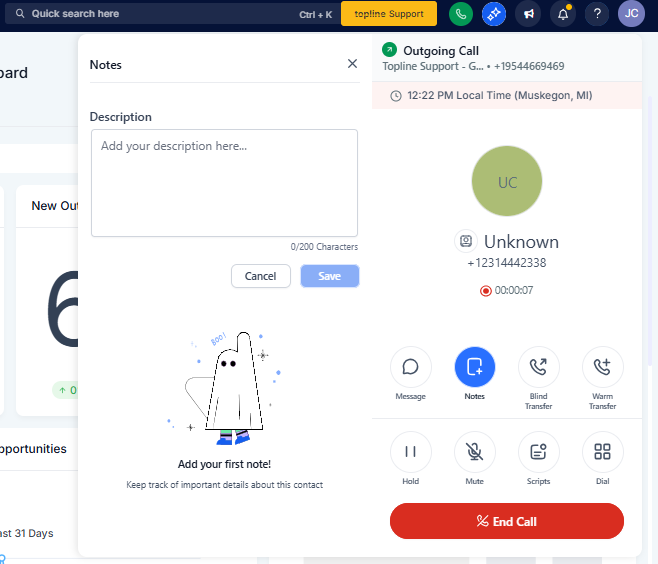The image size is (658, 564).
Task: Click the ghost illustration
Action: click(224, 388)
